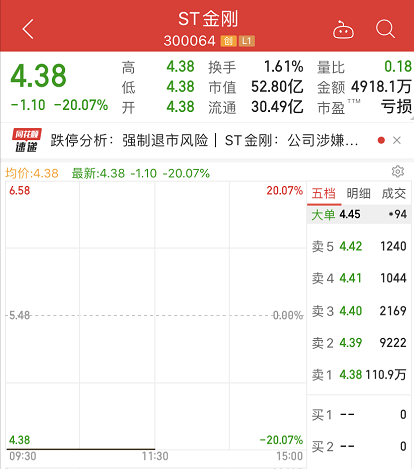Open the 跌停分析 news headline
This screenshot has height=469, width=414.
point(204,140)
